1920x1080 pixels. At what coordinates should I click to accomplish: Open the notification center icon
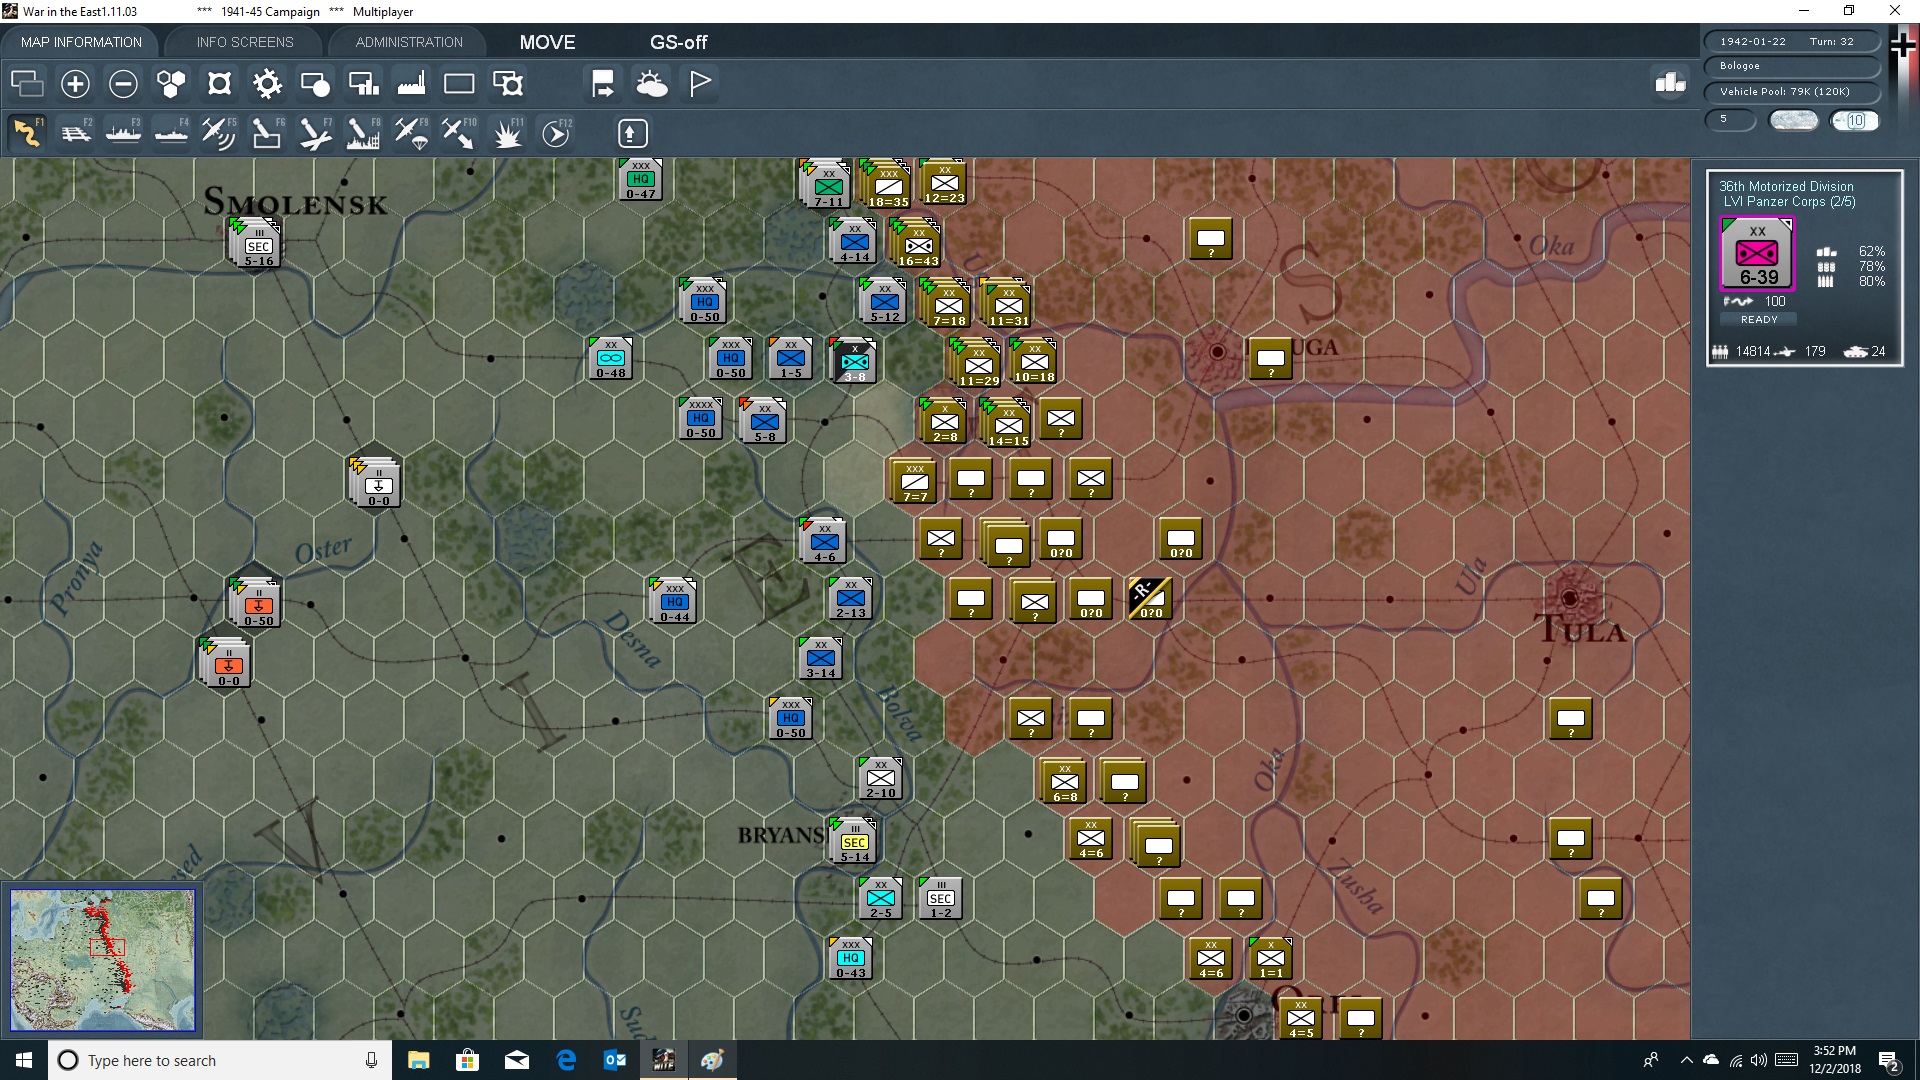pos(1889,1060)
